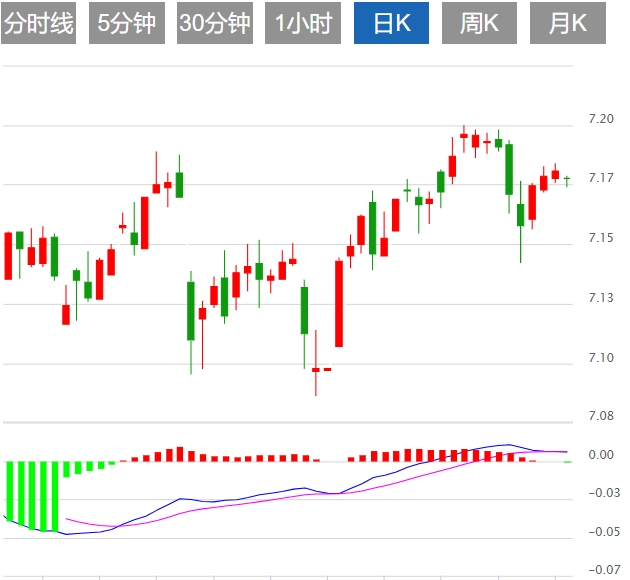Click the -0.03 MACD axis label
This screenshot has height=580, width=630.
(603, 493)
